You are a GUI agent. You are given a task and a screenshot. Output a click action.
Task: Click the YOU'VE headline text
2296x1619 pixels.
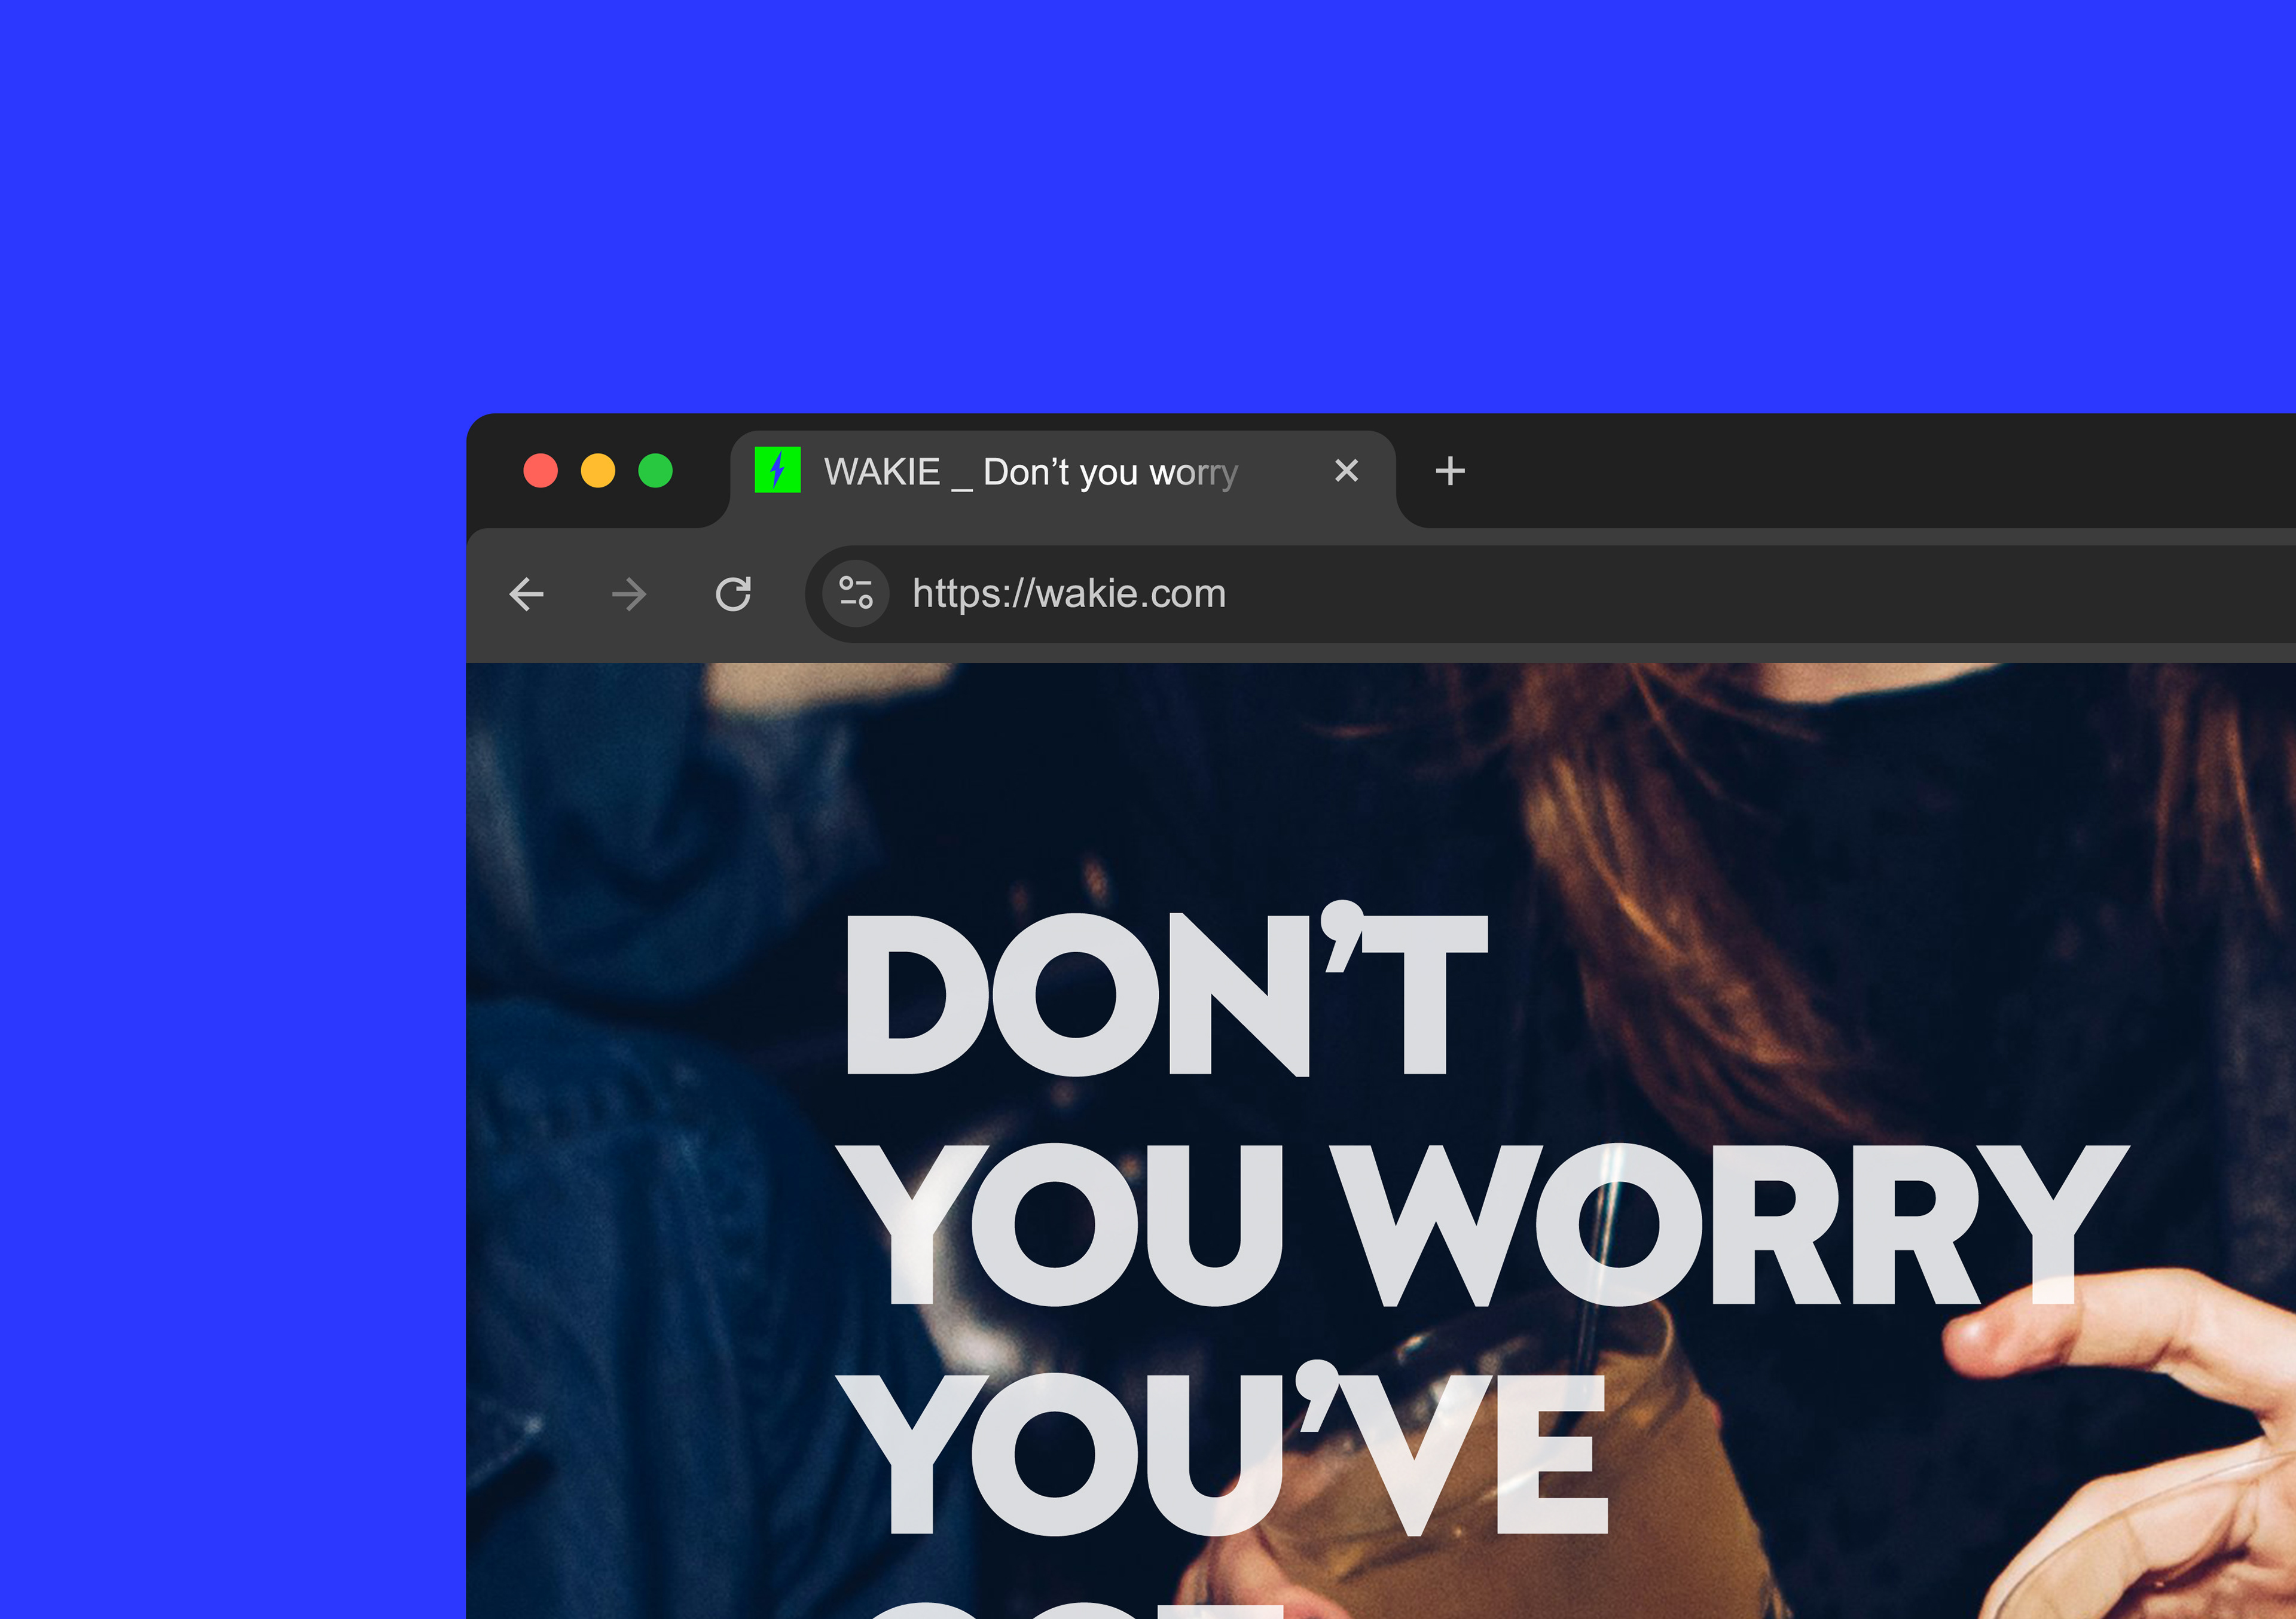pos(1222,1449)
